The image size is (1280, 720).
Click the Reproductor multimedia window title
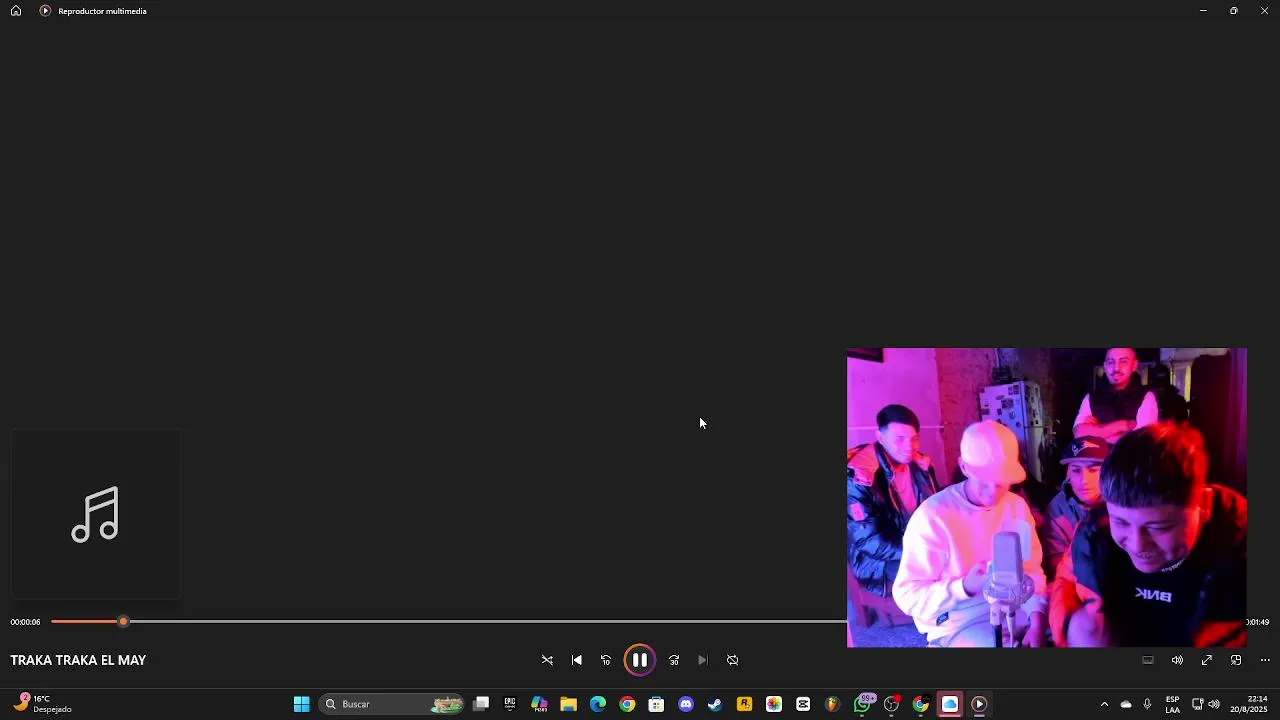click(x=102, y=11)
